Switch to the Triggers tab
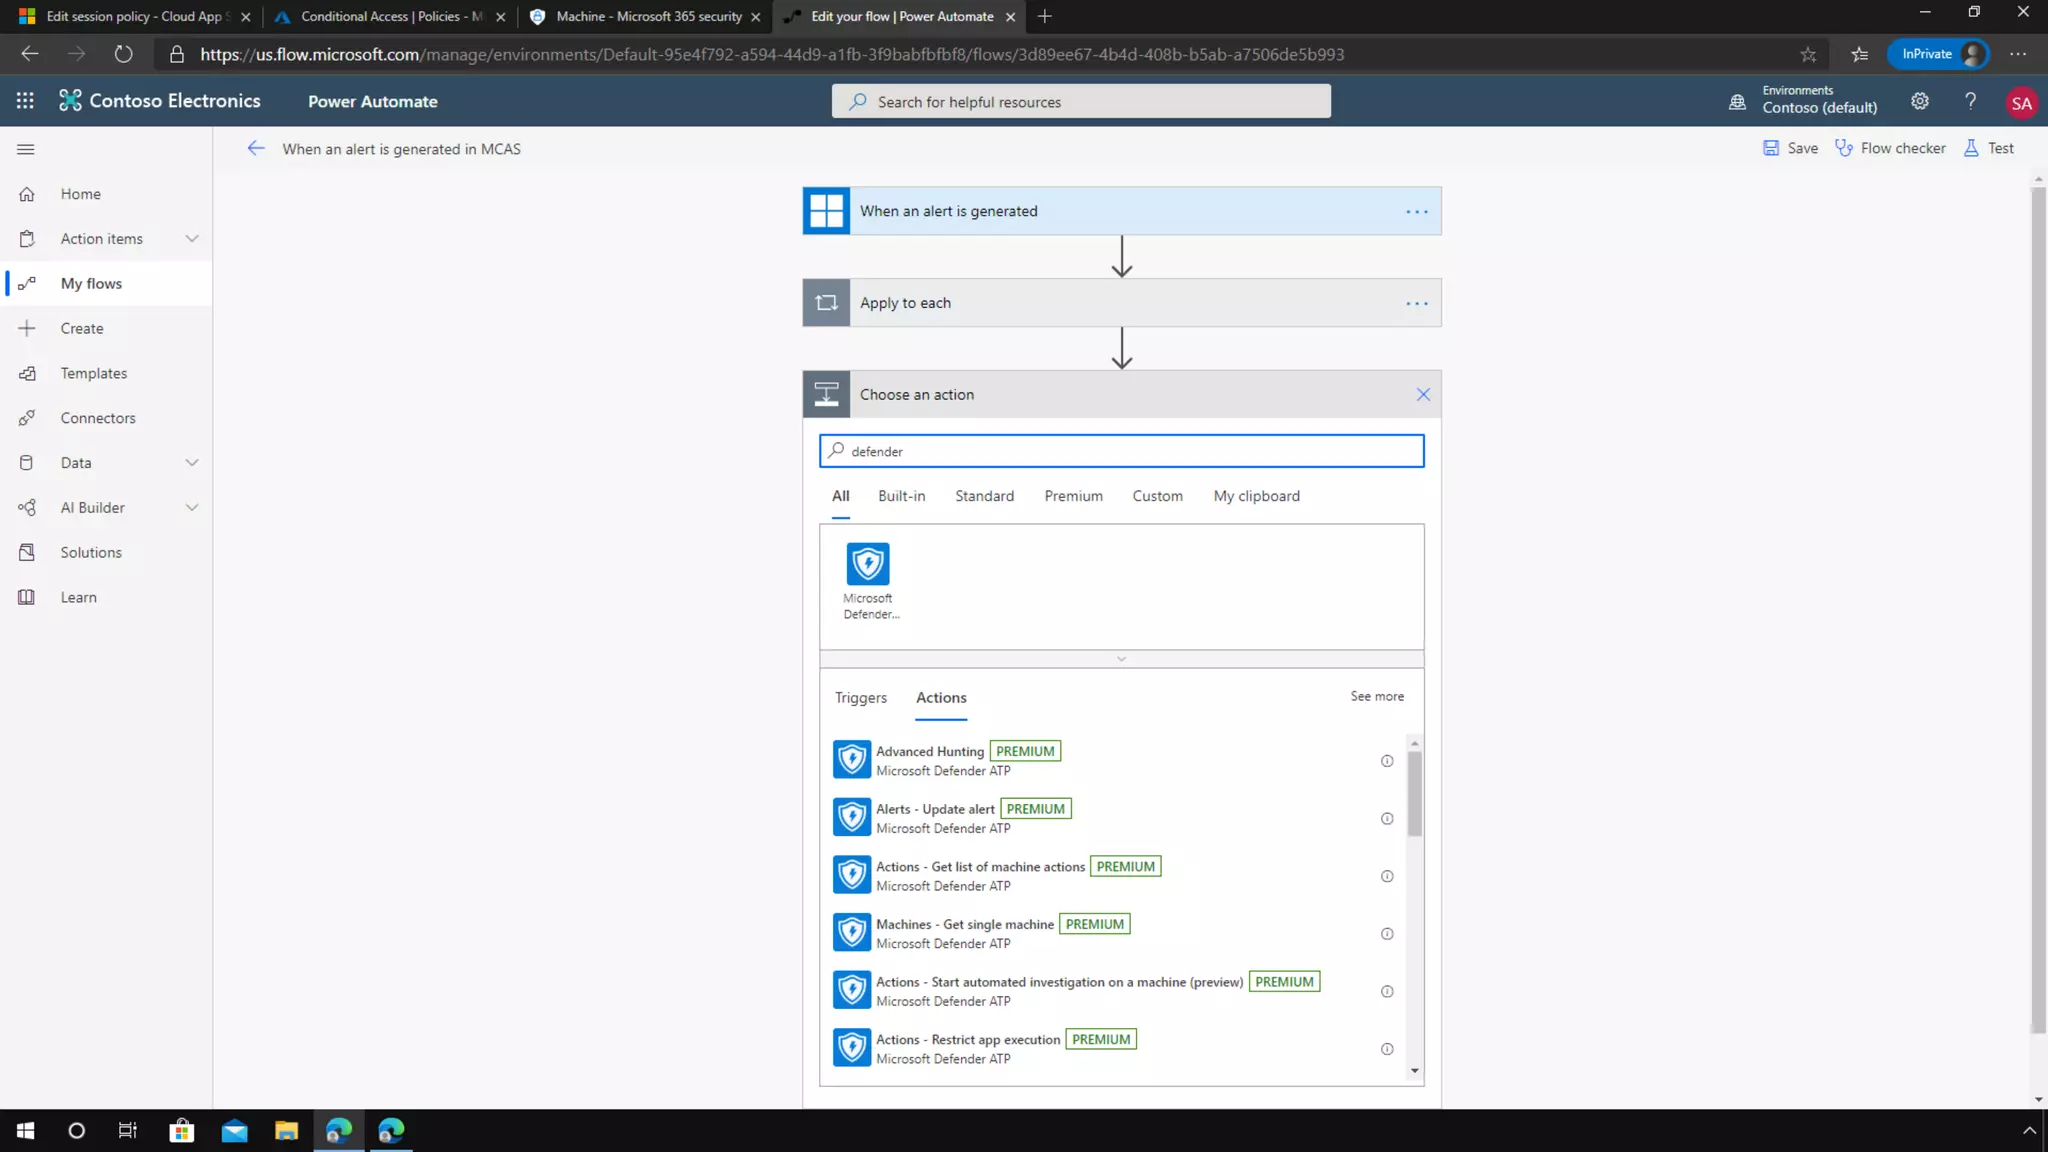The width and height of the screenshot is (2048, 1152). (860, 698)
